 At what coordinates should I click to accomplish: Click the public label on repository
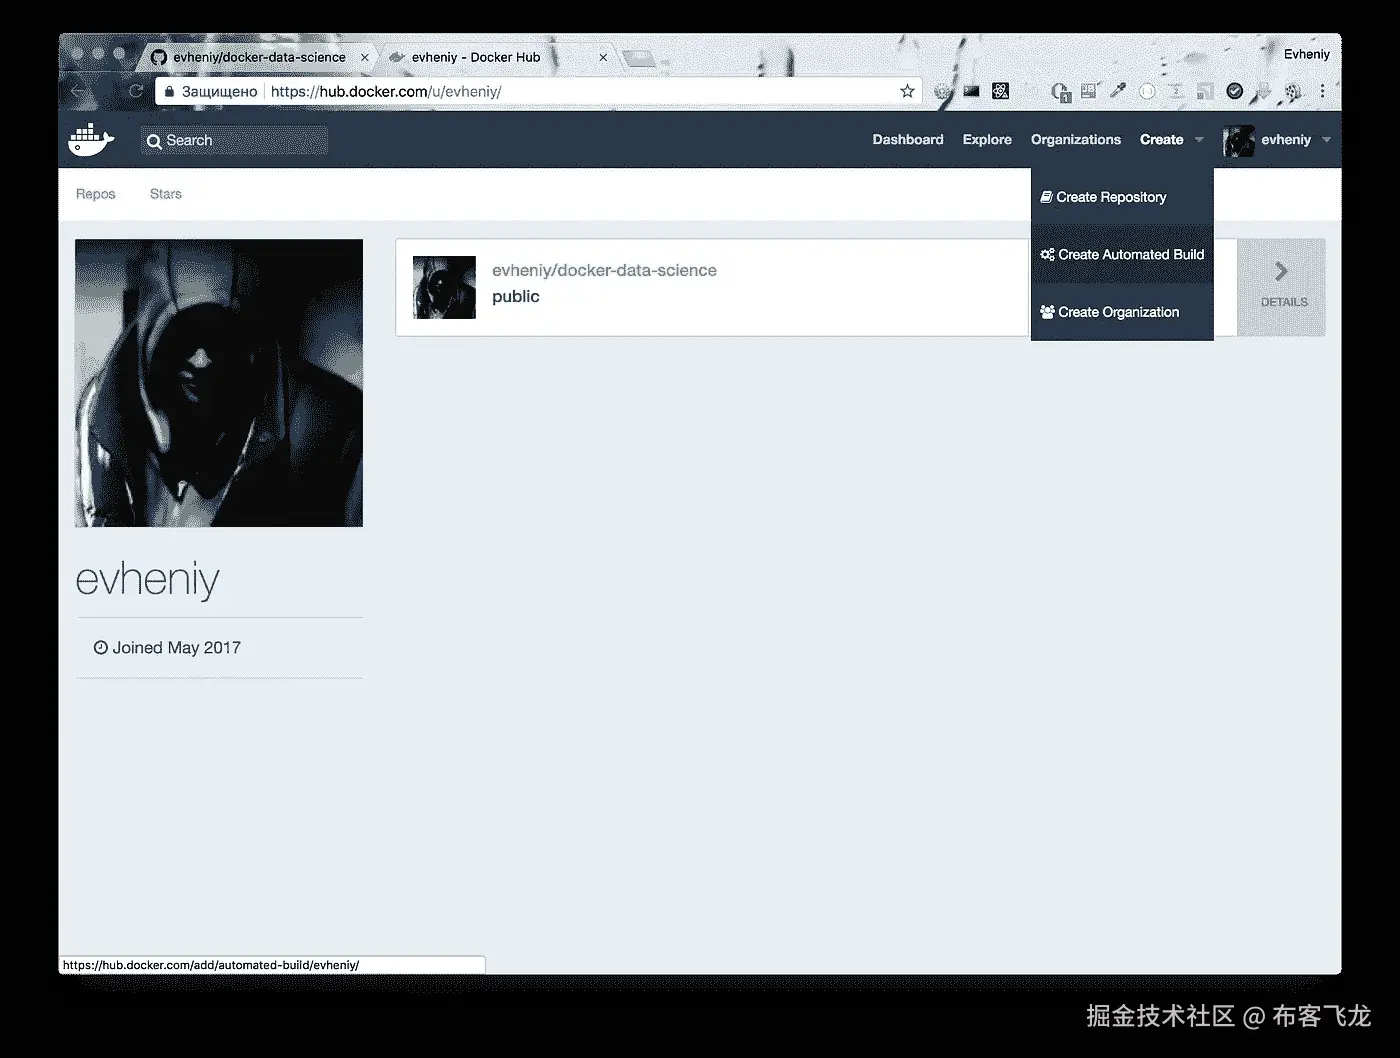pyautogui.click(x=516, y=297)
